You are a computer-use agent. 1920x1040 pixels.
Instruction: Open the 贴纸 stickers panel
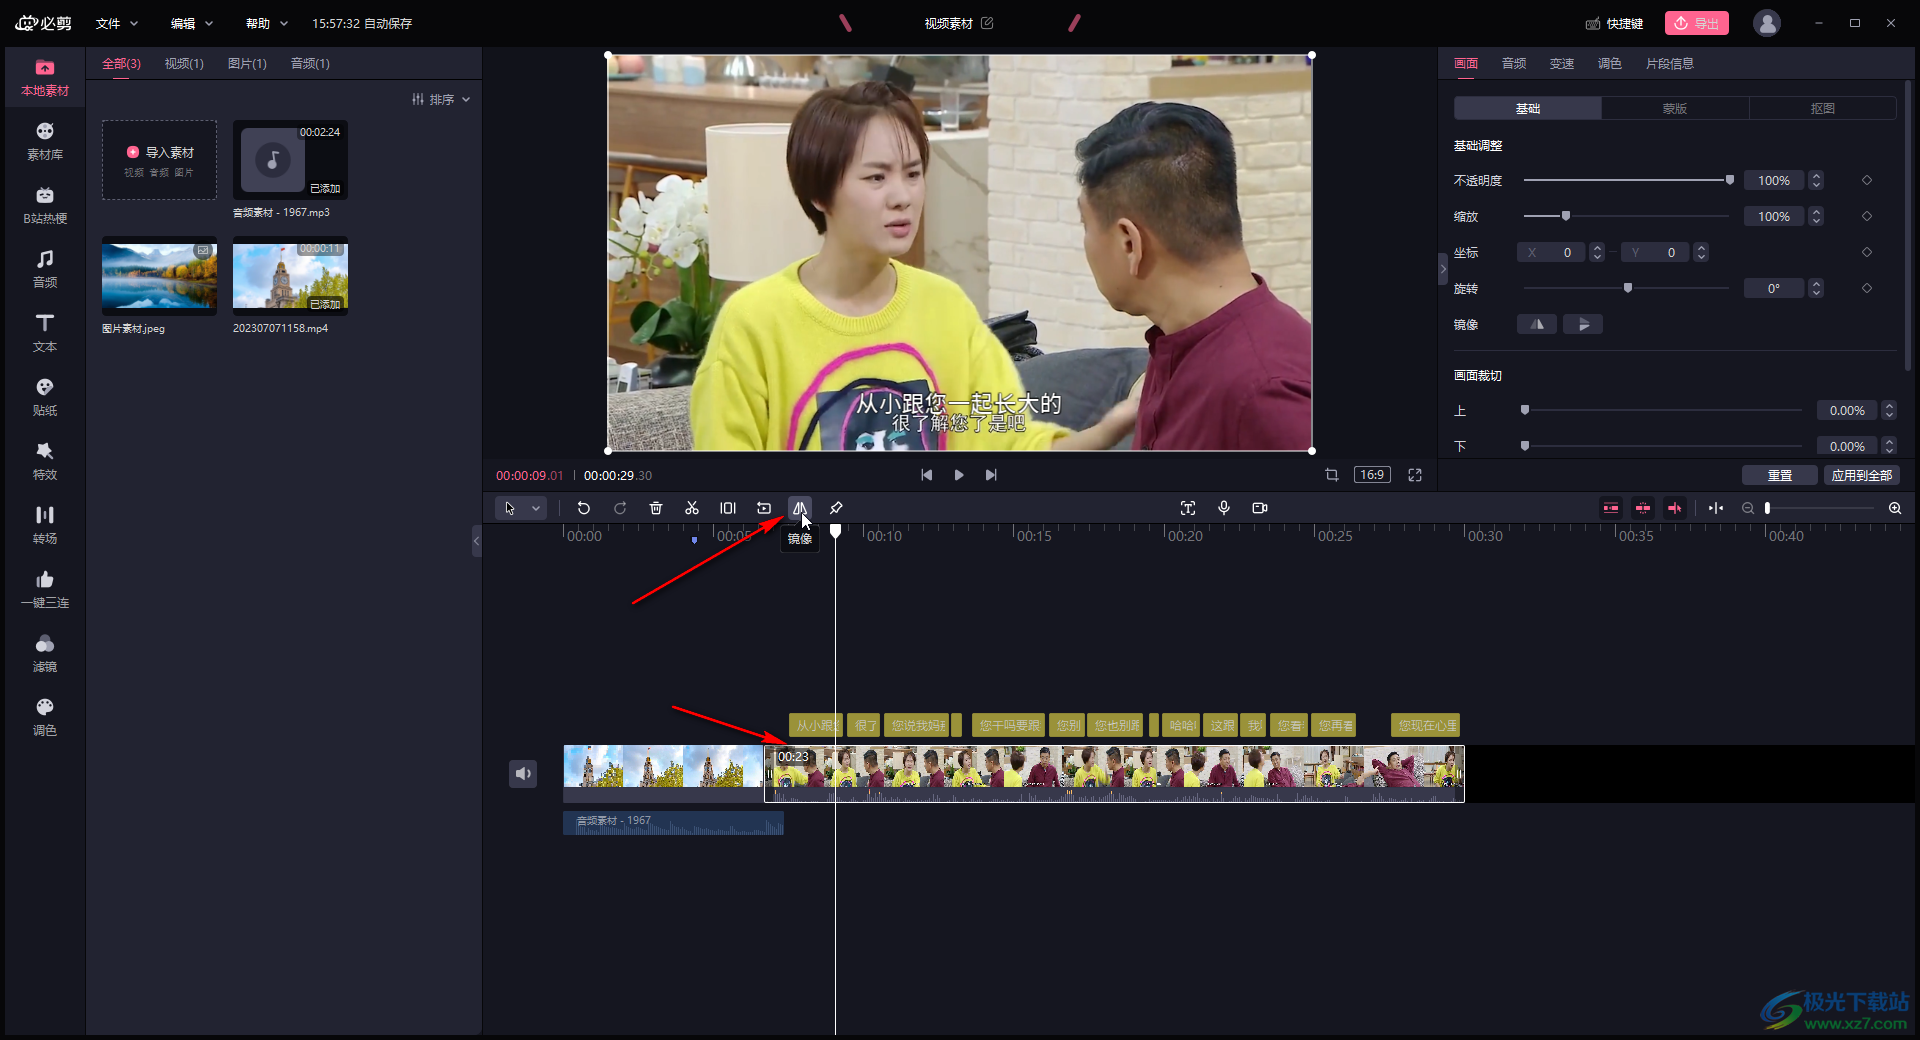[45, 398]
